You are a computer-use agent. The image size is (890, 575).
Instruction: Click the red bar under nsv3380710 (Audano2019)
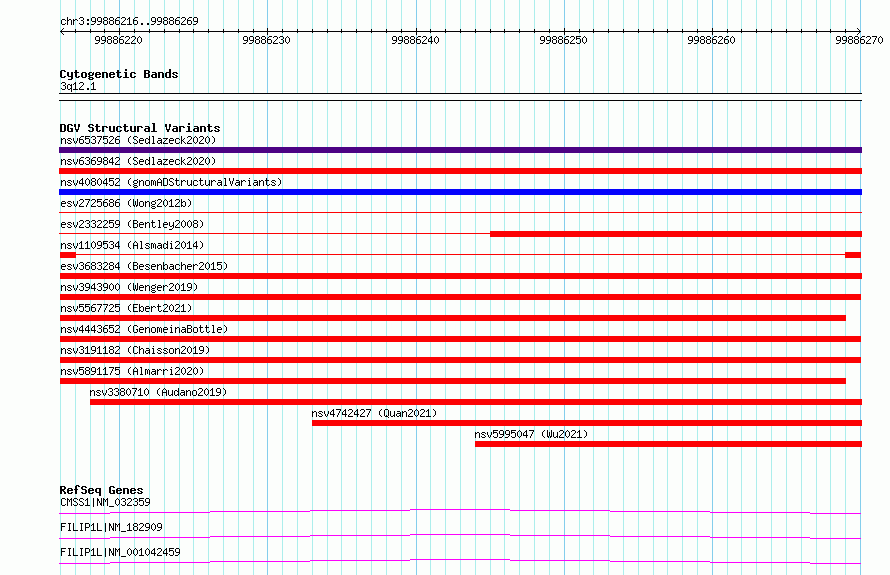pyautogui.click(x=476, y=402)
